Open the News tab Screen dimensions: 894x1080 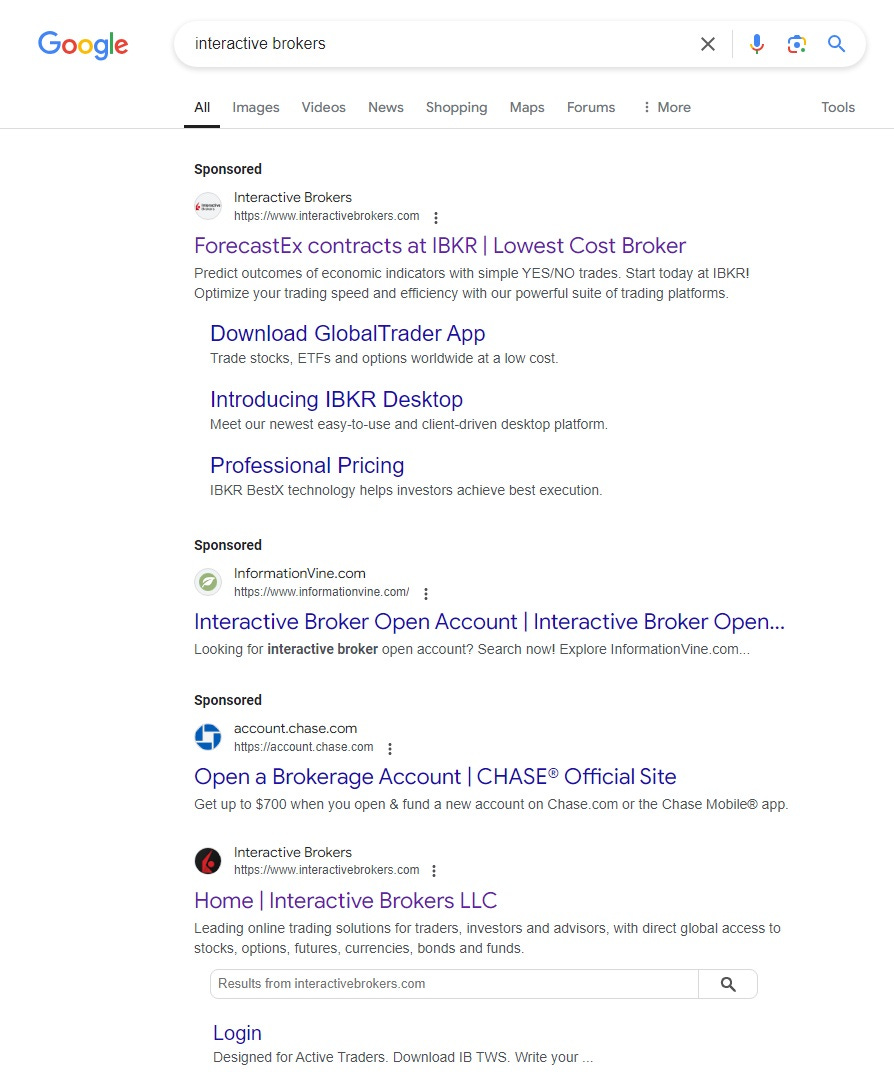click(386, 107)
